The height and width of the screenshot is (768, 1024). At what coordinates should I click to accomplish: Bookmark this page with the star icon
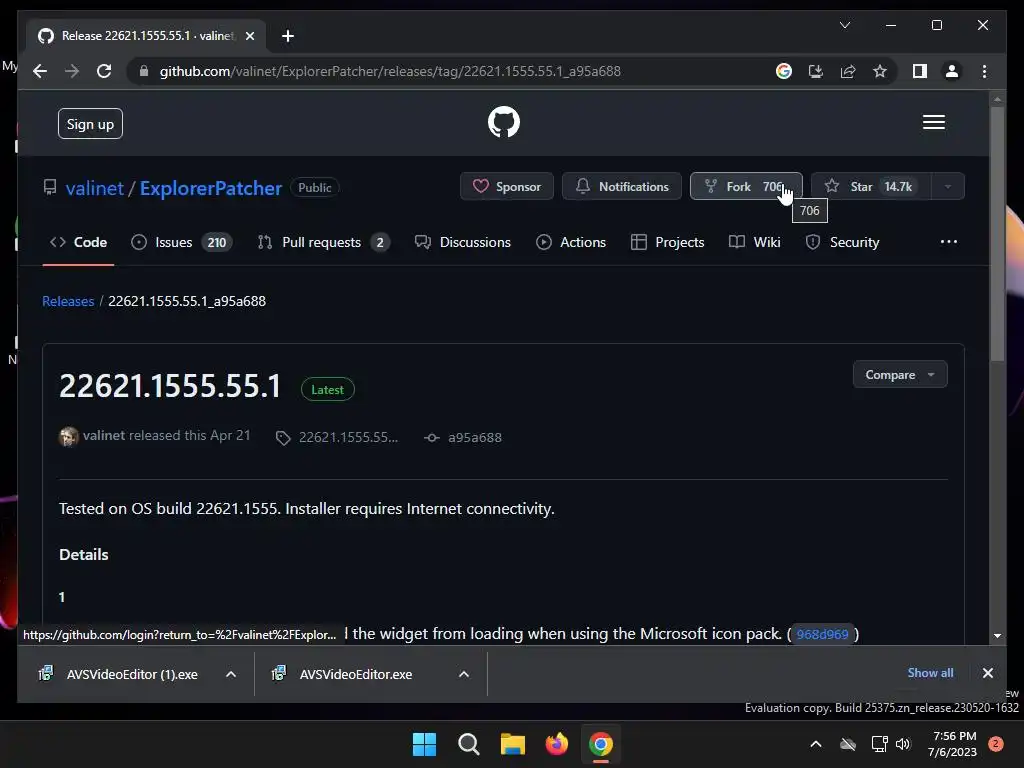click(x=880, y=71)
